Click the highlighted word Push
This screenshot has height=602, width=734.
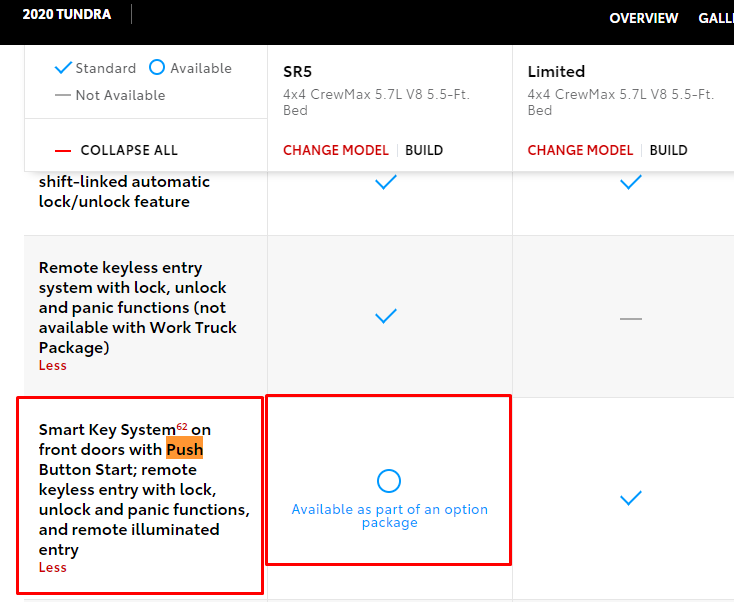(x=184, y=449)
